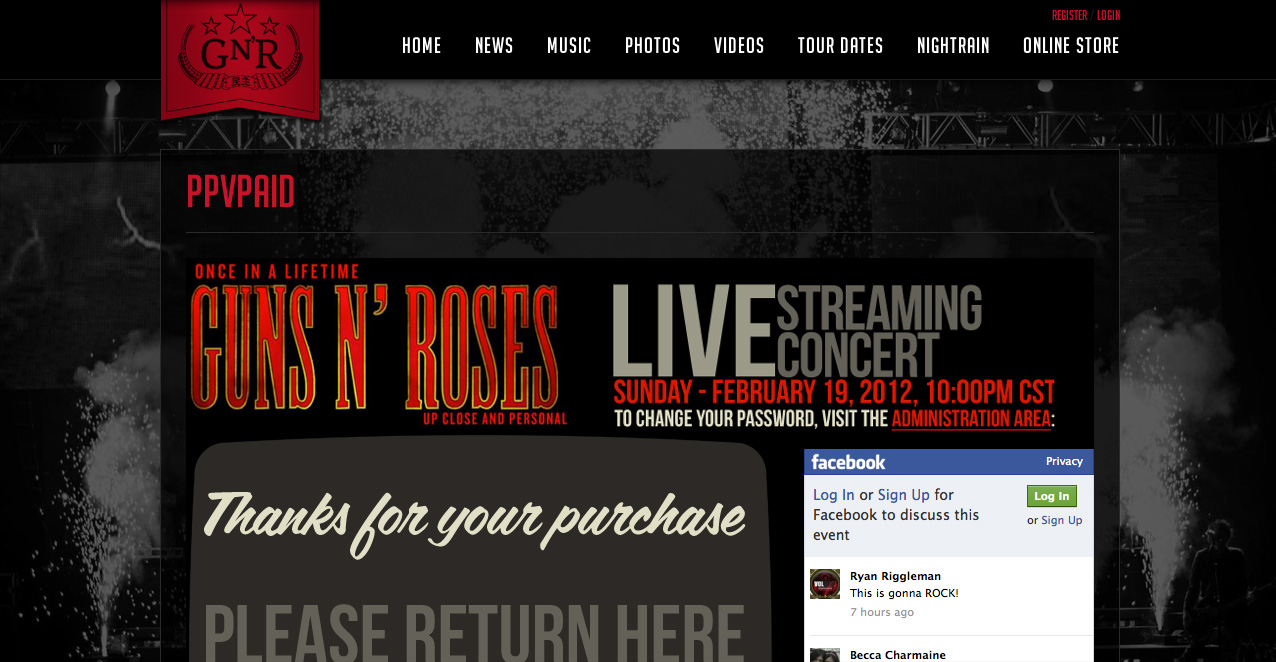This screenshot has height=662, width=1276.
Task: Click the Log In text link for Facebook
Action: pyautogui.click(x=834, y=495)
